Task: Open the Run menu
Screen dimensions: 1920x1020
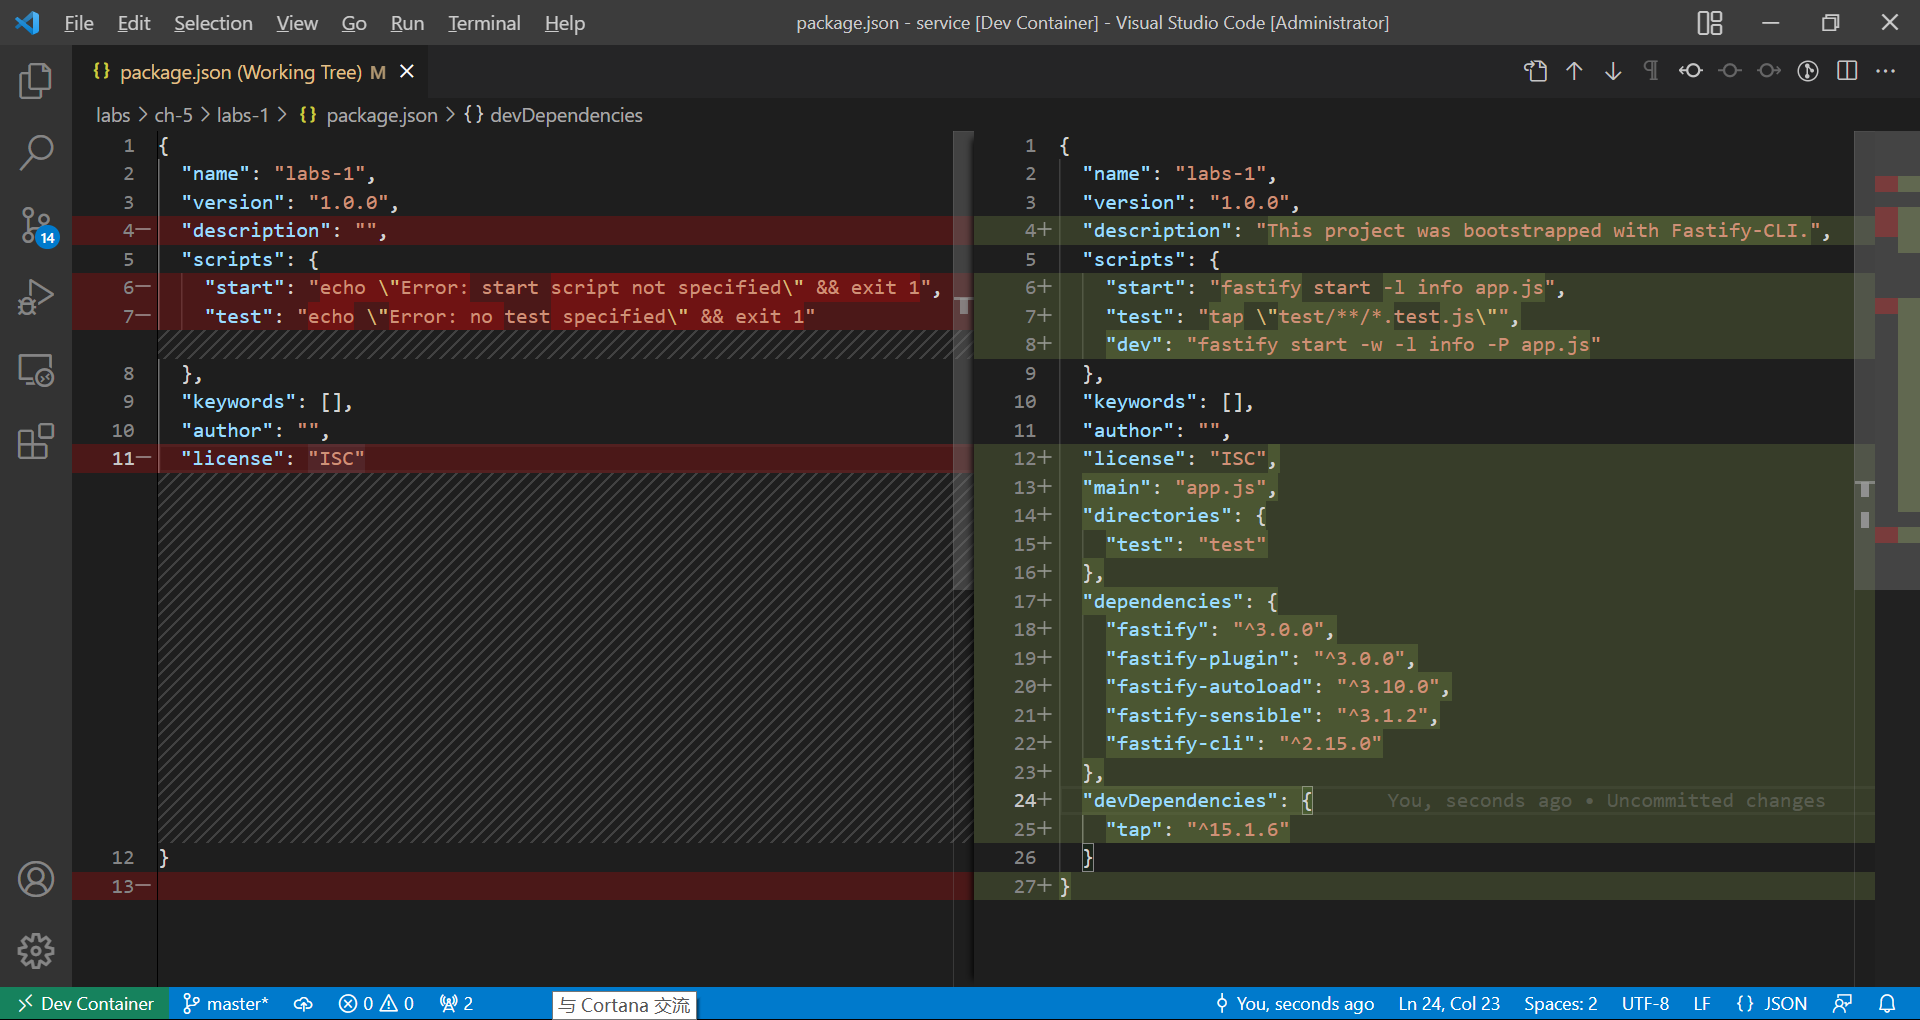Action: pyautogui.click(x=407, y=23)
